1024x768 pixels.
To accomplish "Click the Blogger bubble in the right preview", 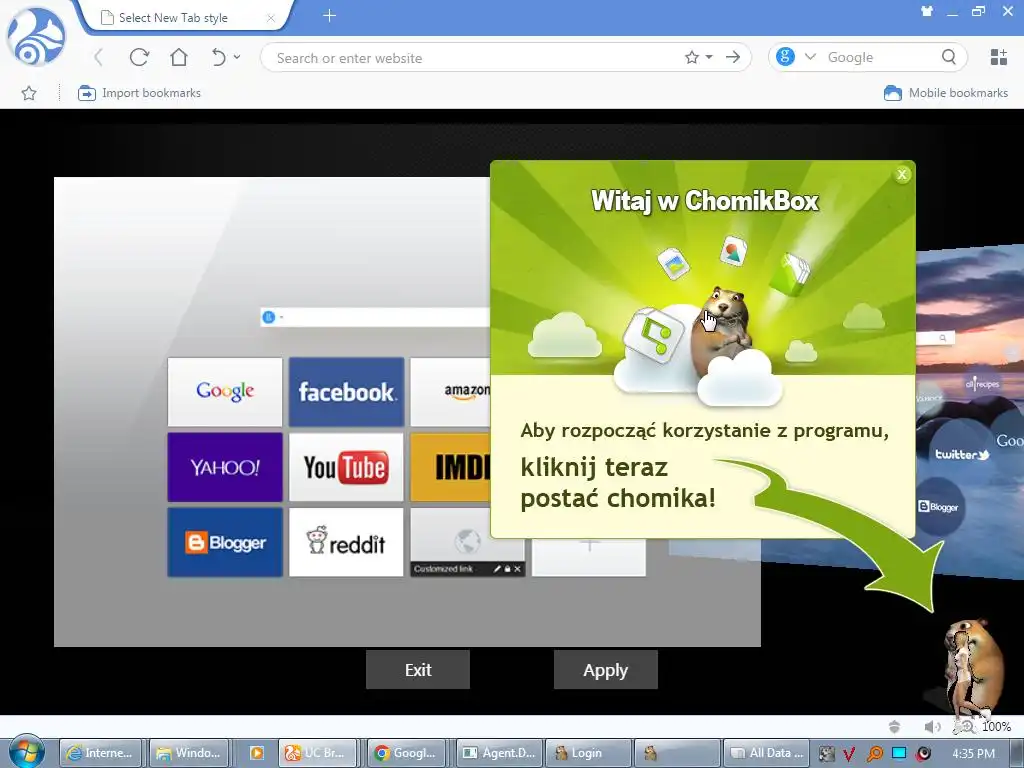I will (x=938, y=506).
